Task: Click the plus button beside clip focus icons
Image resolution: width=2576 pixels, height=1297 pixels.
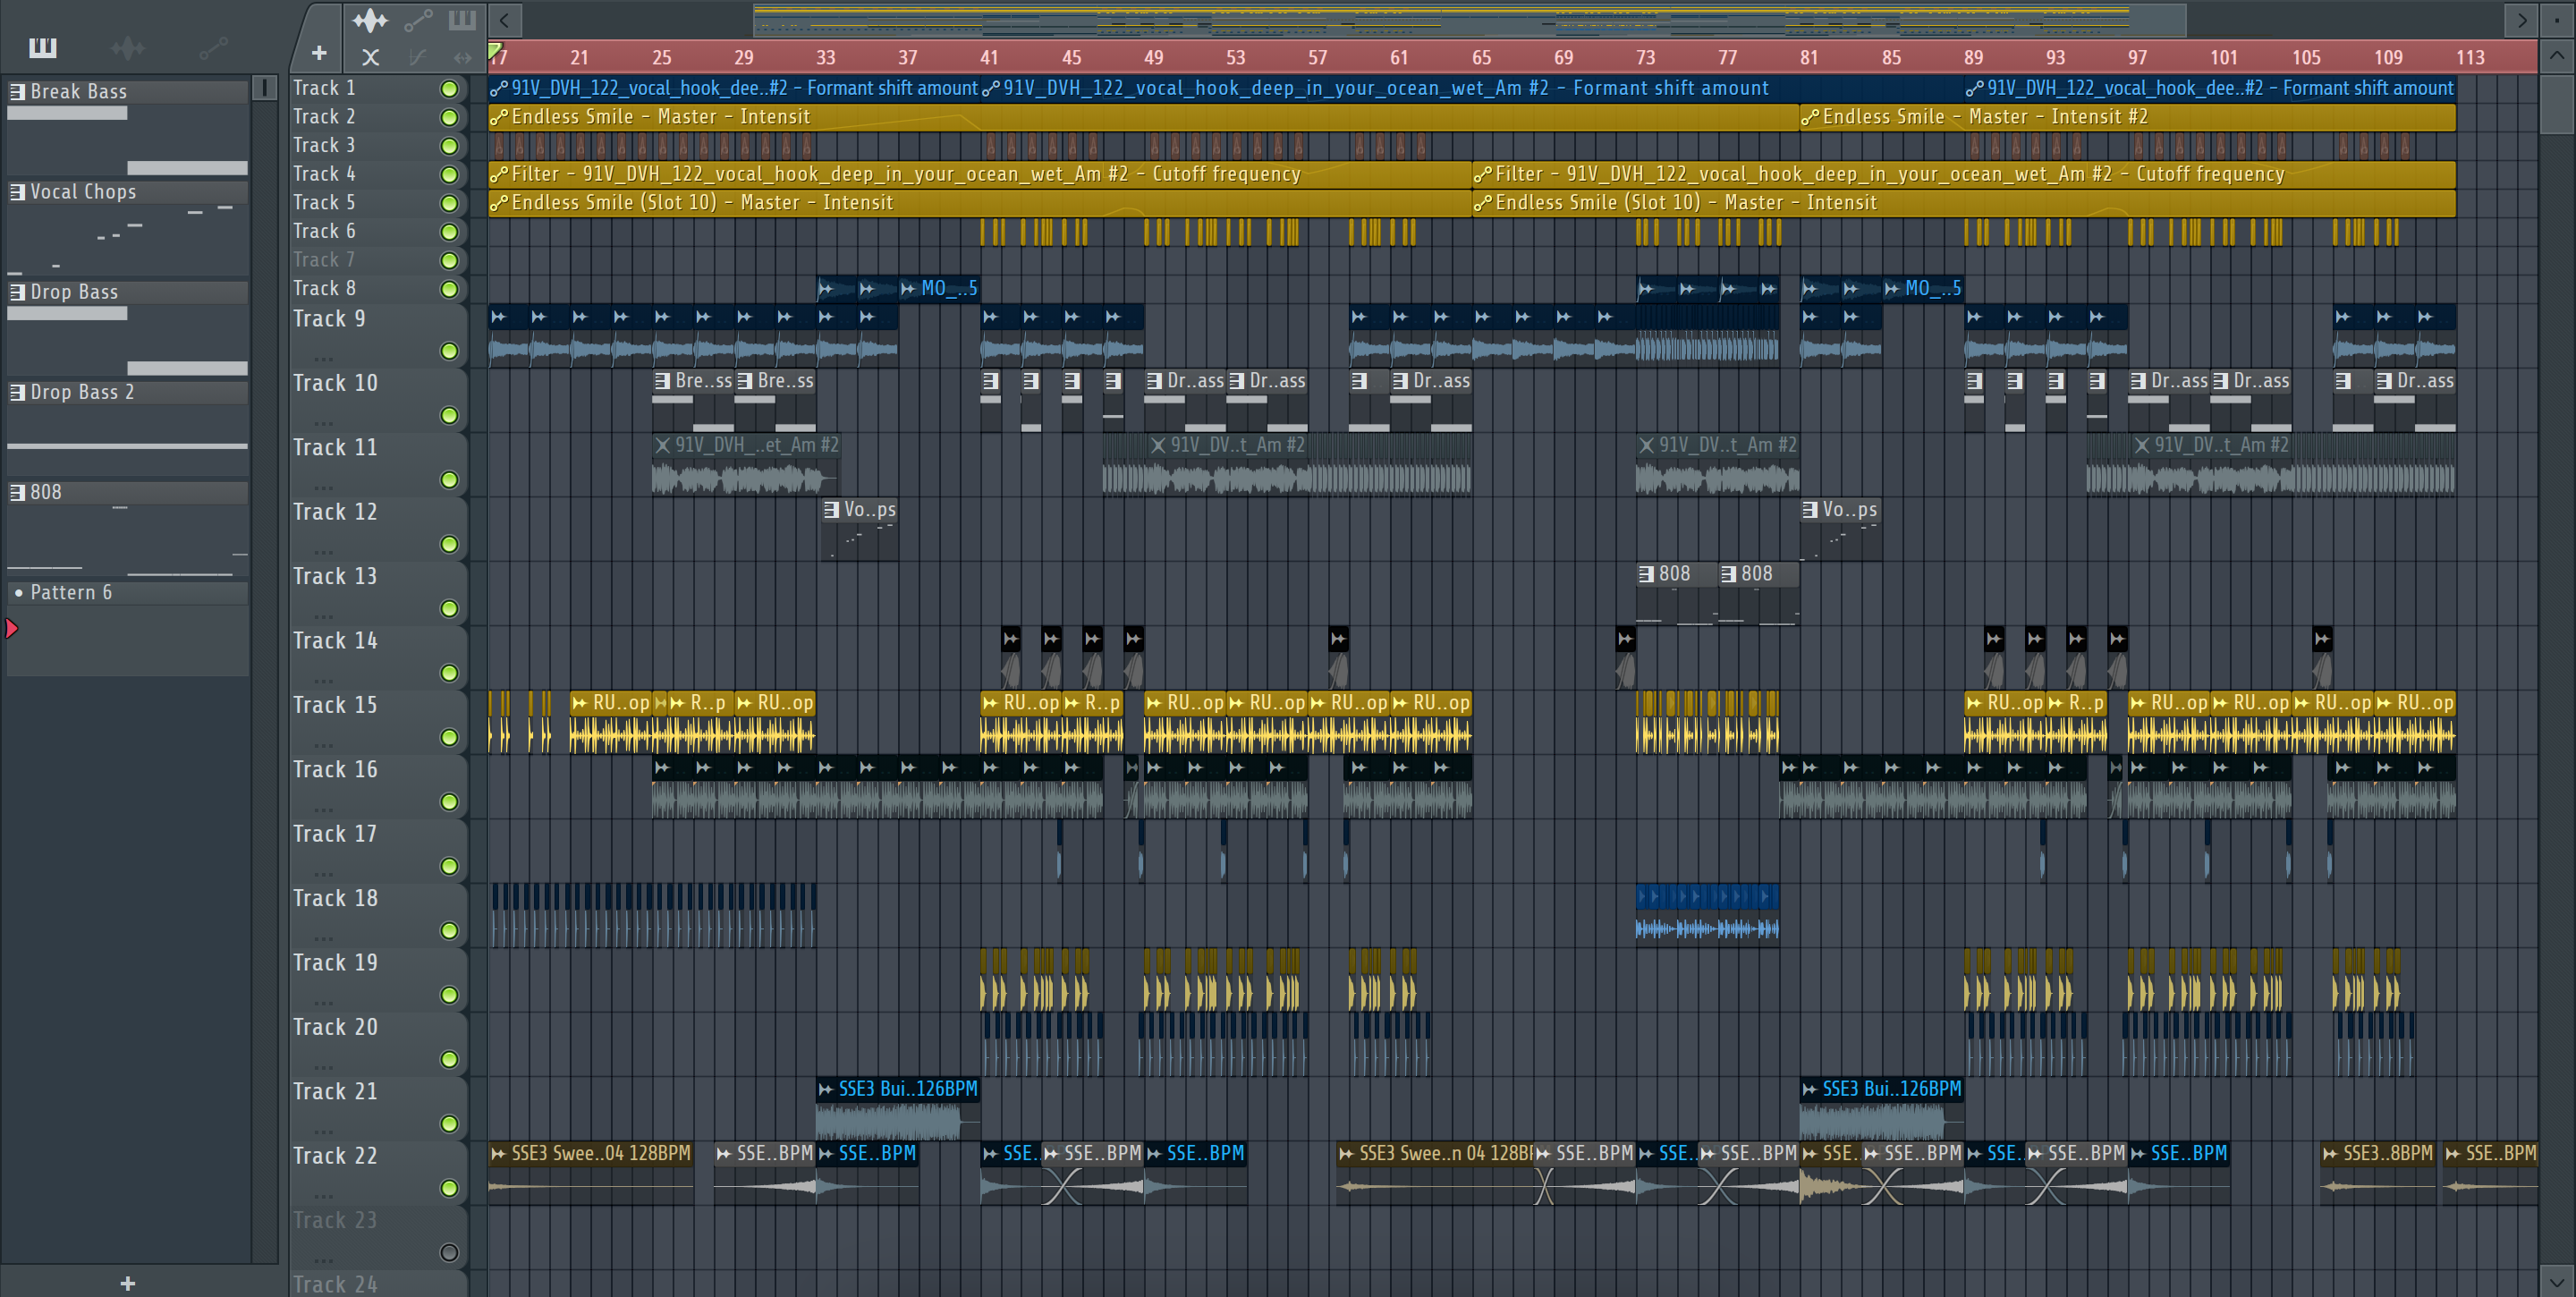Action: coord(319,53)
